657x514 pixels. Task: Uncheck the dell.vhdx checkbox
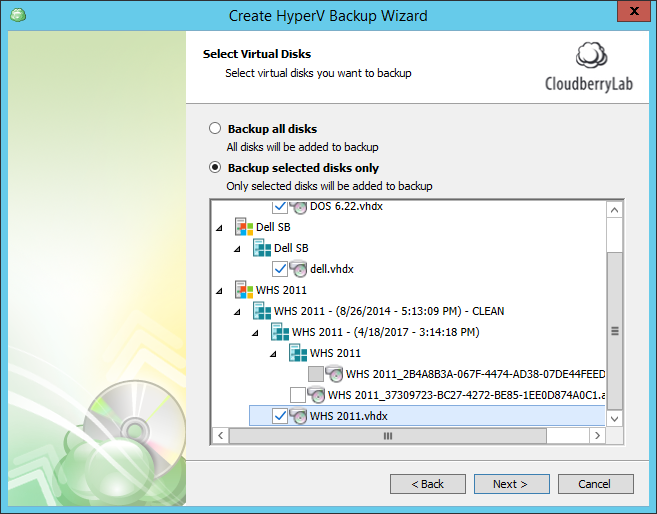pyautogui.click(x=279, y=269)
